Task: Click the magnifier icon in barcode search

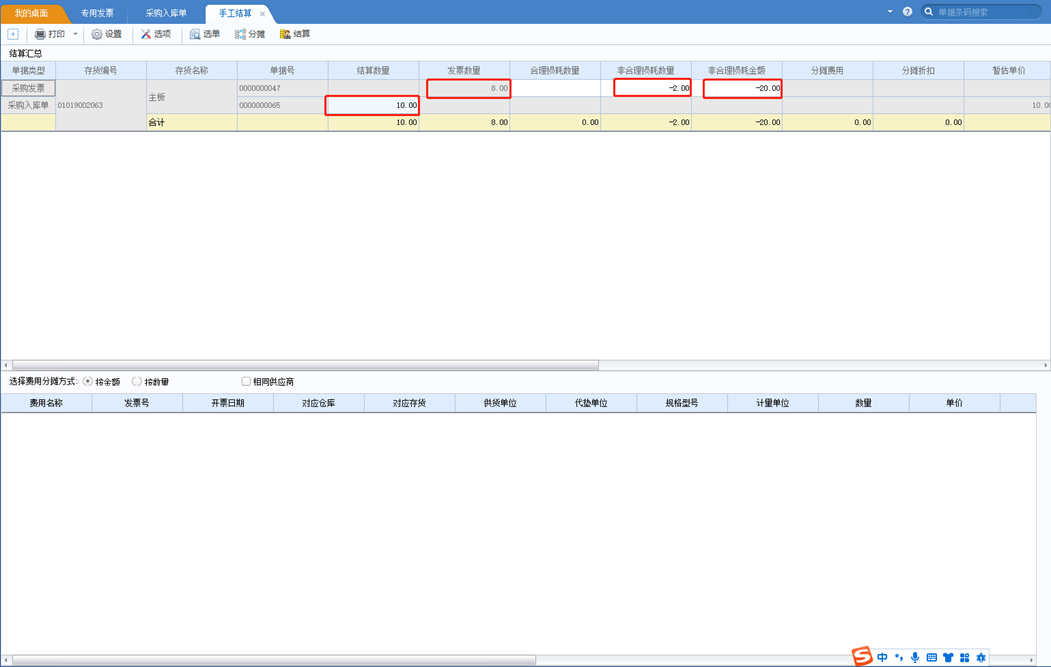Action: pyautogui.click(x=929, y=11)
